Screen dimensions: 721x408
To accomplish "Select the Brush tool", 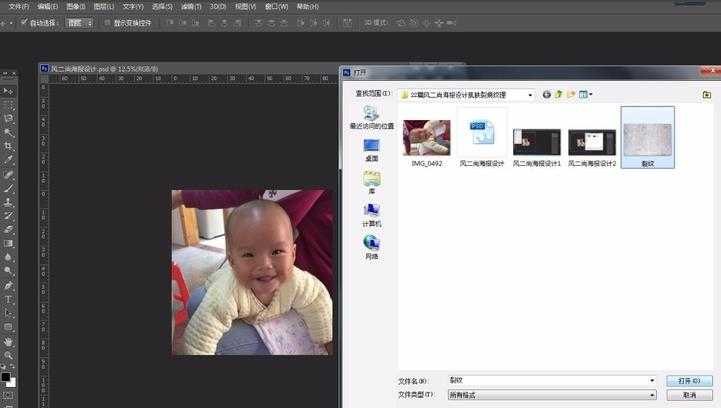I will coord(8,188).
